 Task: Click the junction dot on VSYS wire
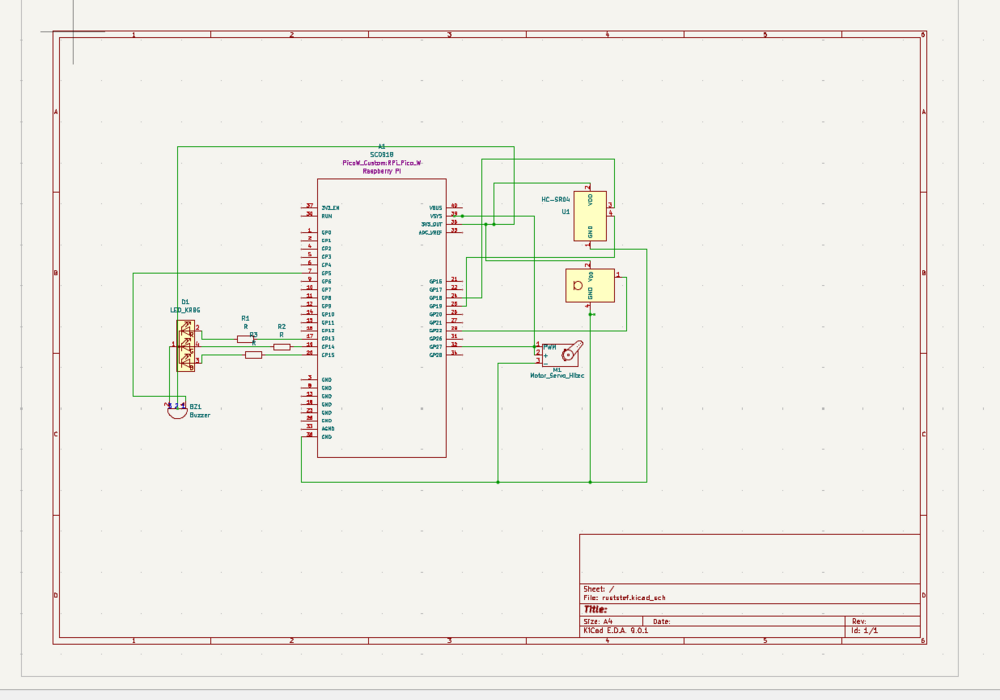(462, 216)
